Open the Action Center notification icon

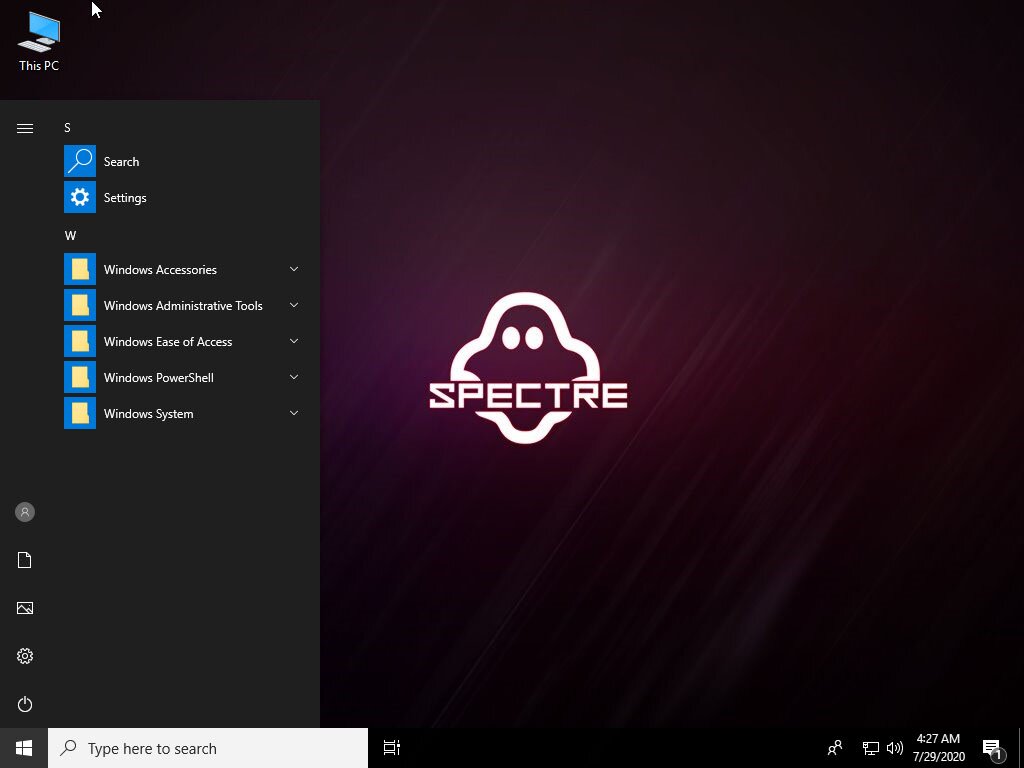[994, 750]
